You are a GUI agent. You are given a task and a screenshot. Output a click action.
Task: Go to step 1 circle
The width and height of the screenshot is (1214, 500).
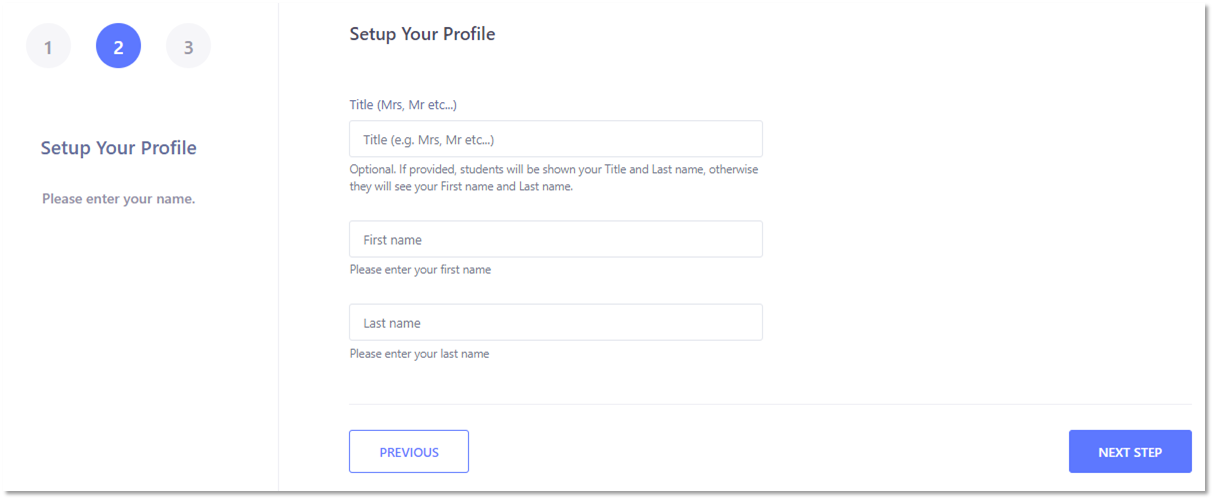[48, 46]
